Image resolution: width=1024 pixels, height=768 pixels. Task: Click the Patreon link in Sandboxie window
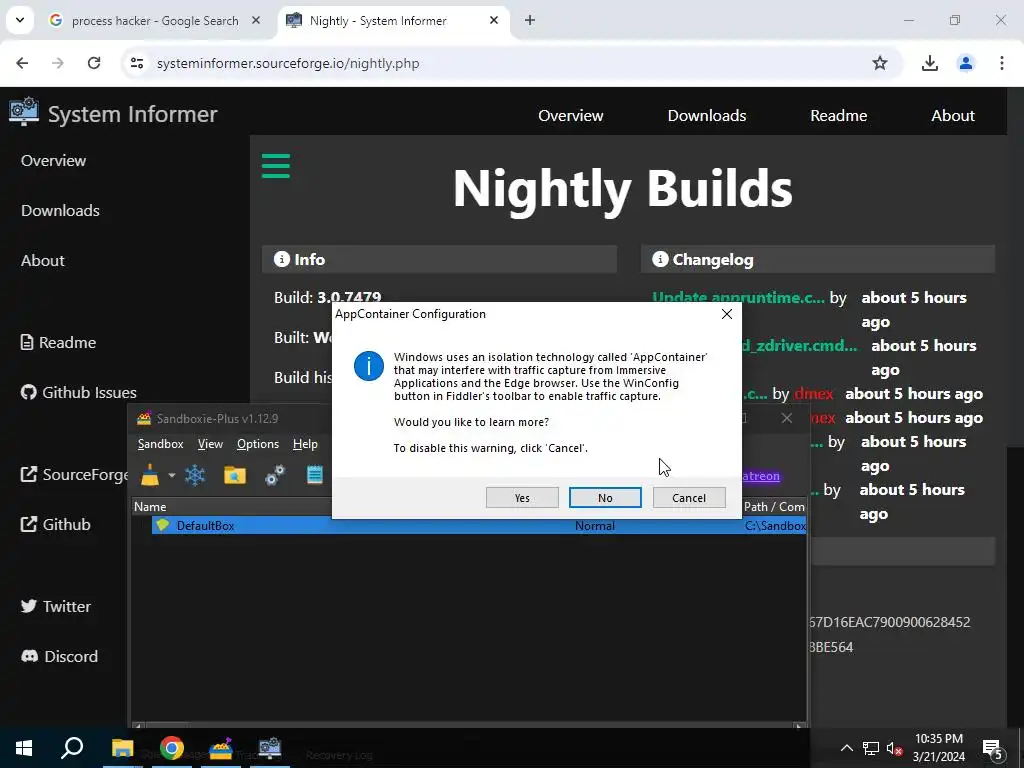pos(761,476)
